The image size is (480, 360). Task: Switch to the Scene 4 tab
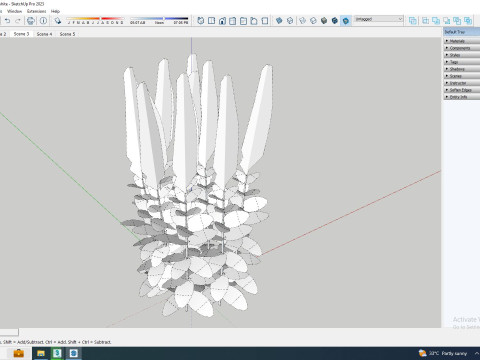[44, 34]
